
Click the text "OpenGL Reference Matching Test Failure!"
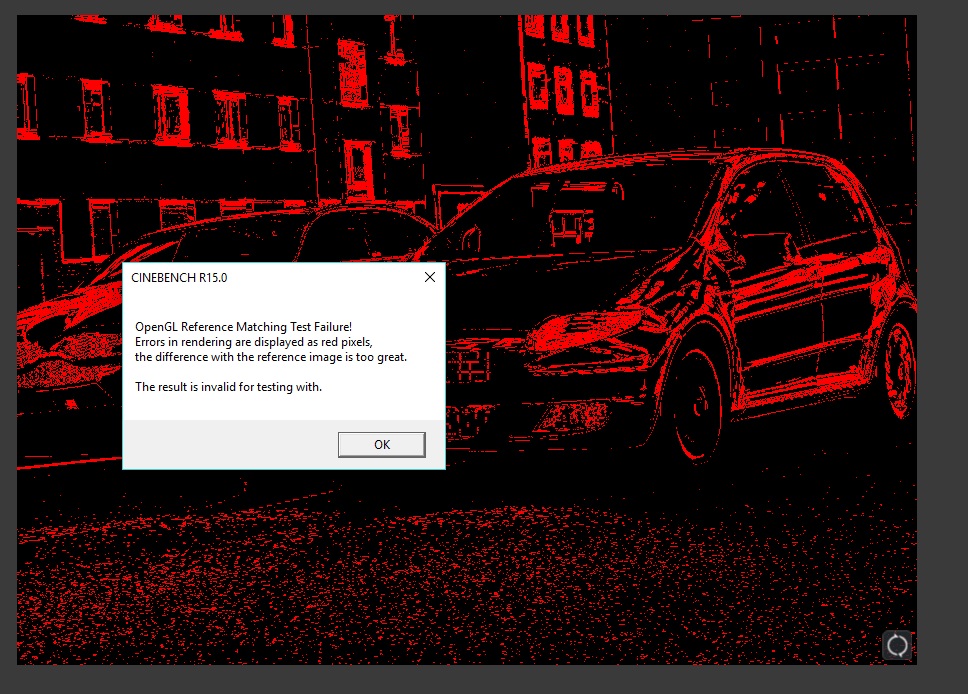[x=243, y=327]
